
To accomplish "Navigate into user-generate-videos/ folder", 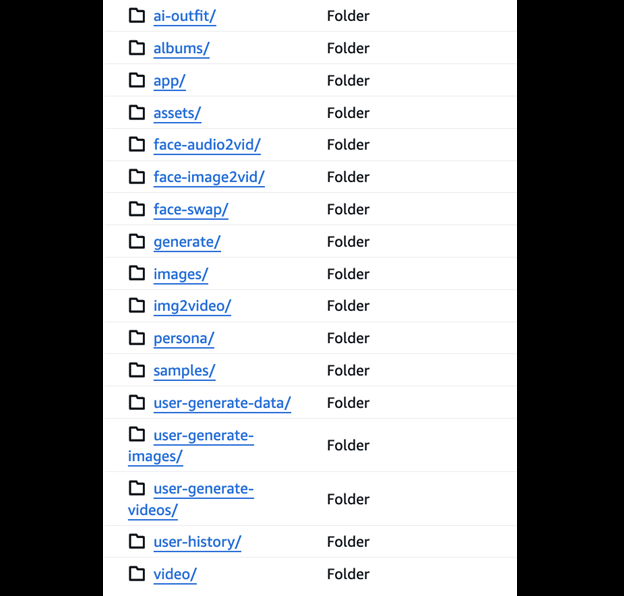I will tap(203, 489).
